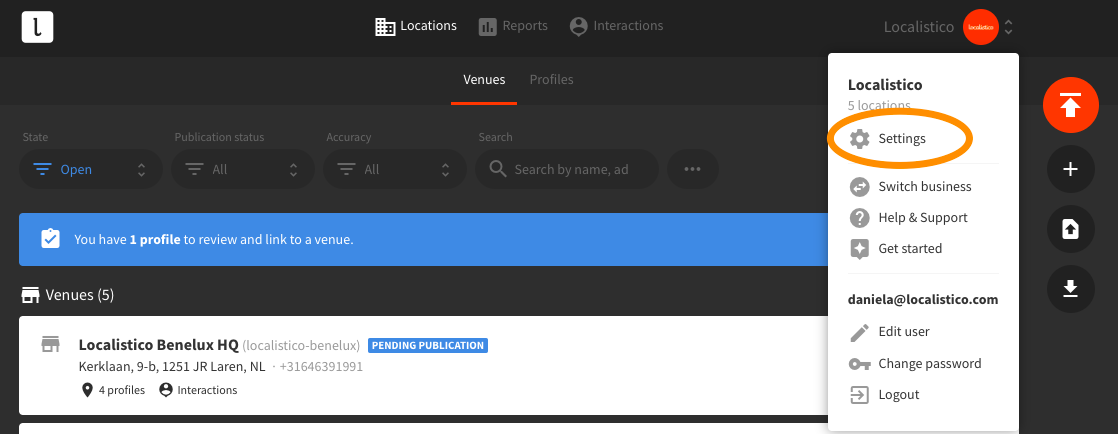Open Interactions link on Benelux HQ venue
Viewport: 1118px width, 434px height.
[x=198, y=390]
